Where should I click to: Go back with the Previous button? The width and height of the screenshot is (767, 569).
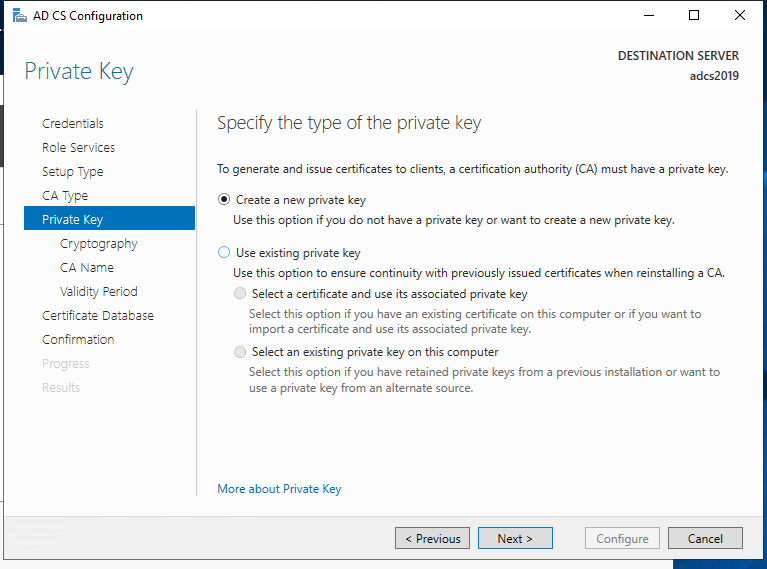[x=432, y=539]
